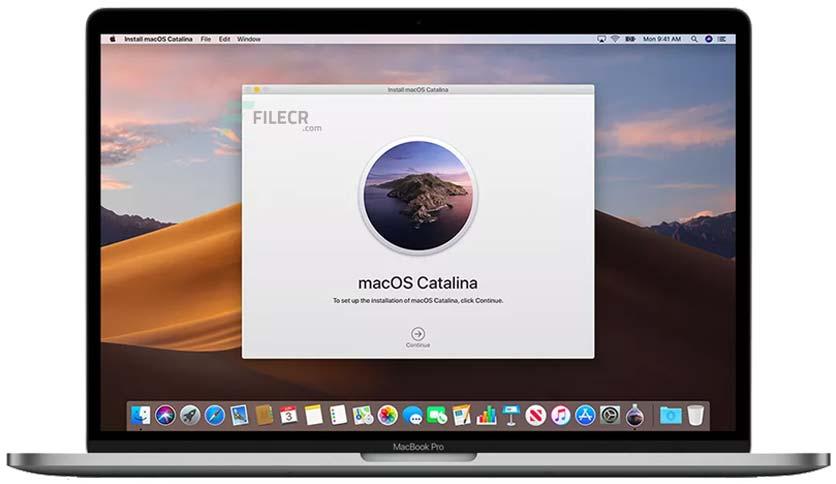
Task: Open Keynote podium icon in Dock
Action: click(x=511, y=415)
